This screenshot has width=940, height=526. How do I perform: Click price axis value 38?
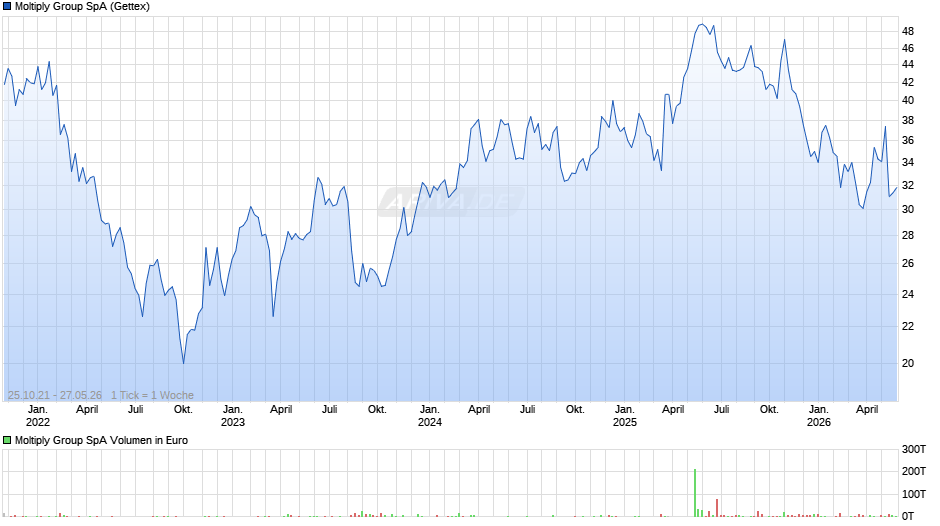pos(908,120)
